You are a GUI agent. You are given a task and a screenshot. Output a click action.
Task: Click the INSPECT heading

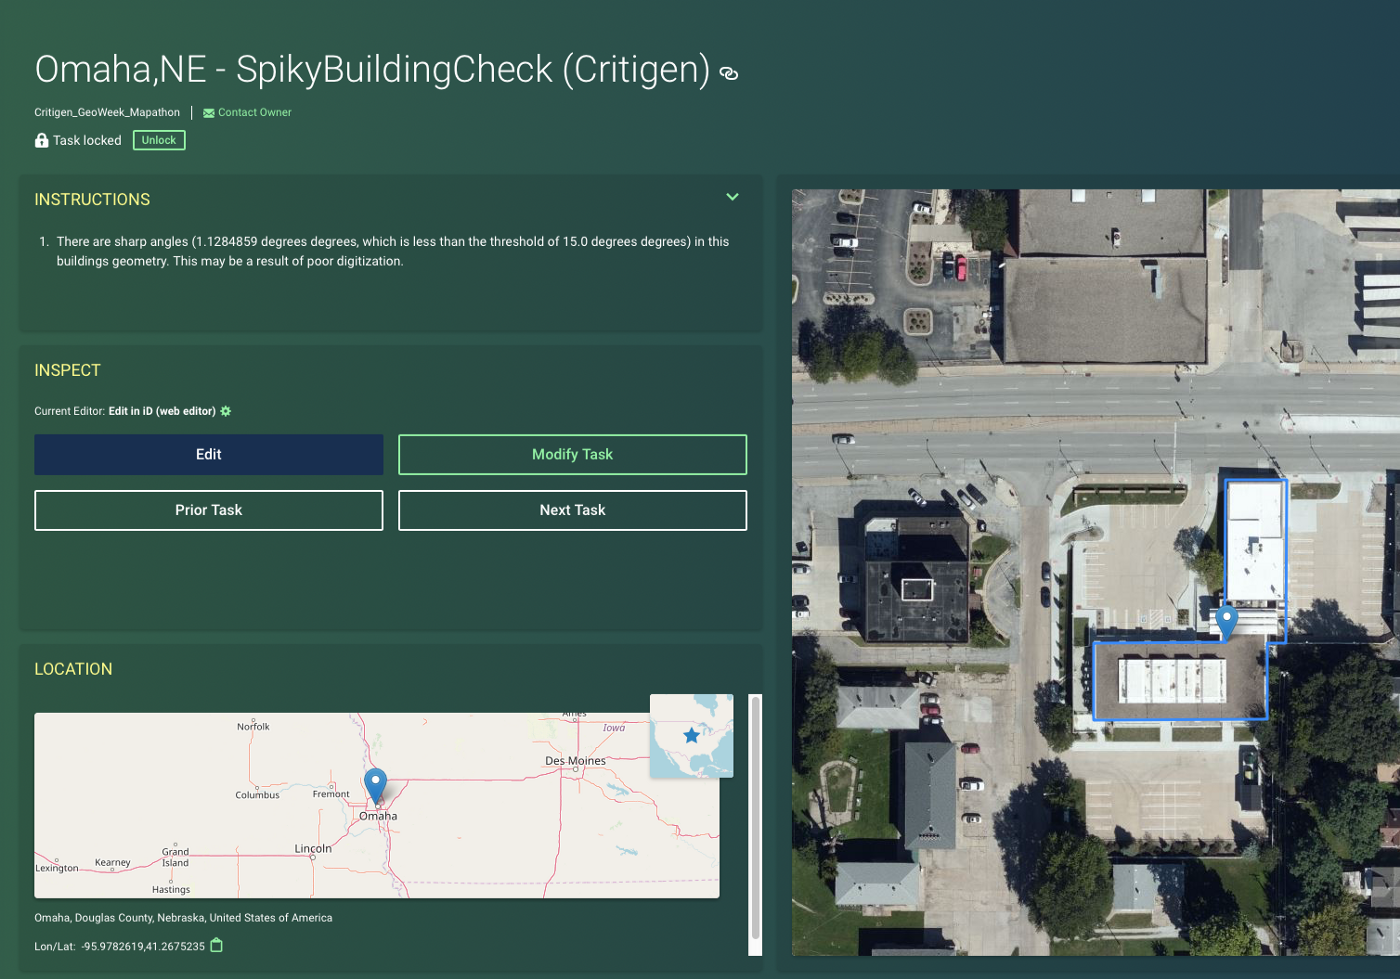coord(67,370)
